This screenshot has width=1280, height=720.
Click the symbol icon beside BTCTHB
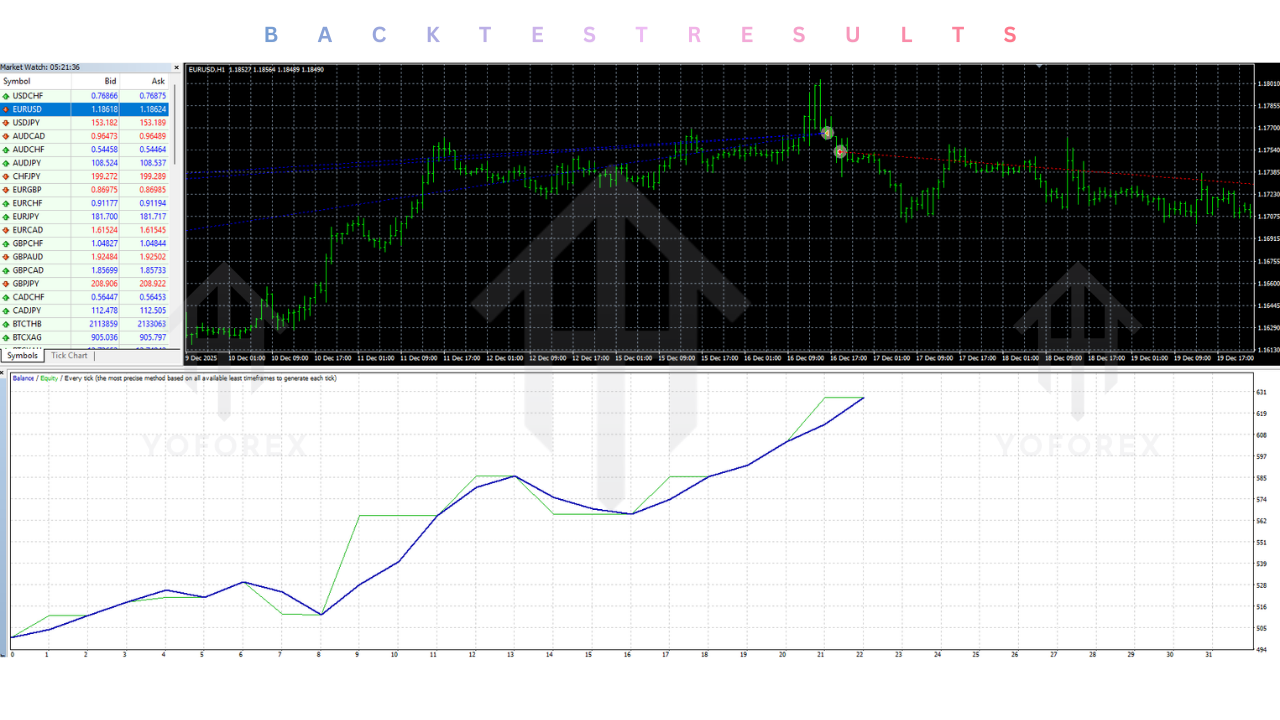tap(8, 324)
